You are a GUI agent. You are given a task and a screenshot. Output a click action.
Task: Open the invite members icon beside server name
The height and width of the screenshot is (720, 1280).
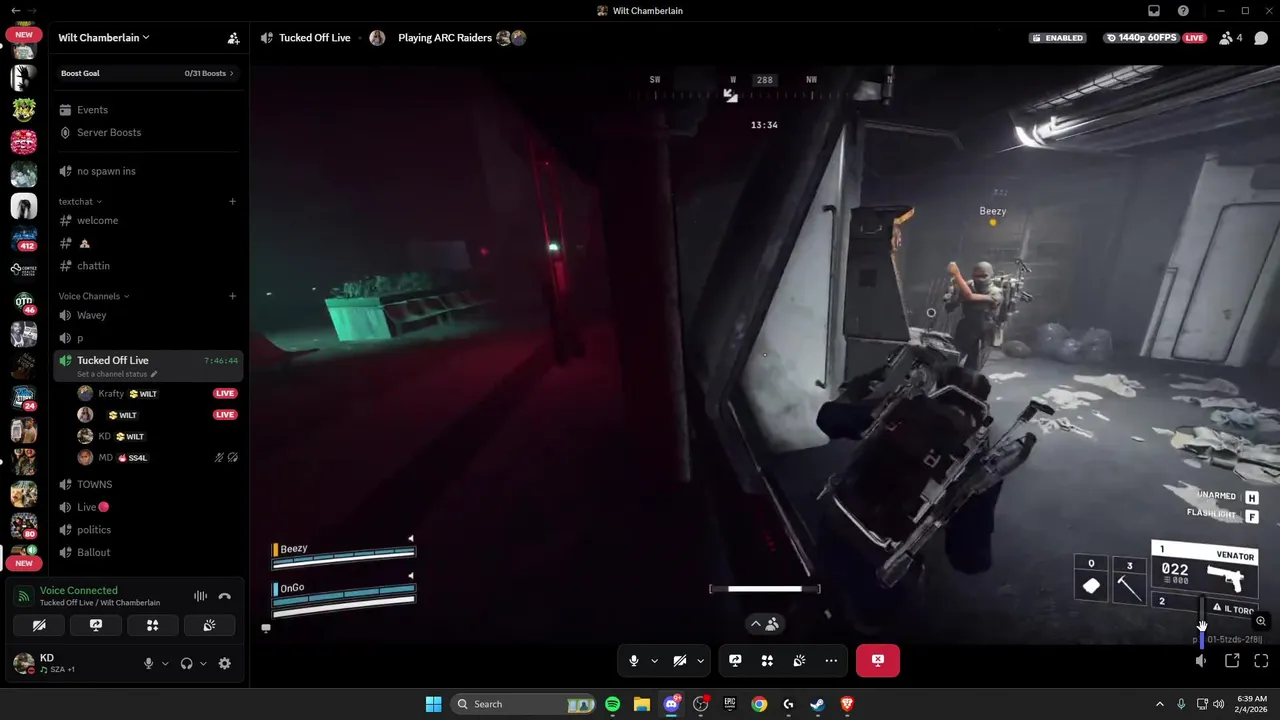click(x=233, y=38)
